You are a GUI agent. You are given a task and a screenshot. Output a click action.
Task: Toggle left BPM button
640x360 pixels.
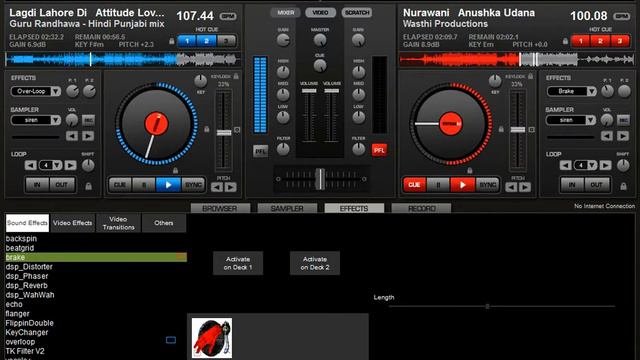pos(228,16)
